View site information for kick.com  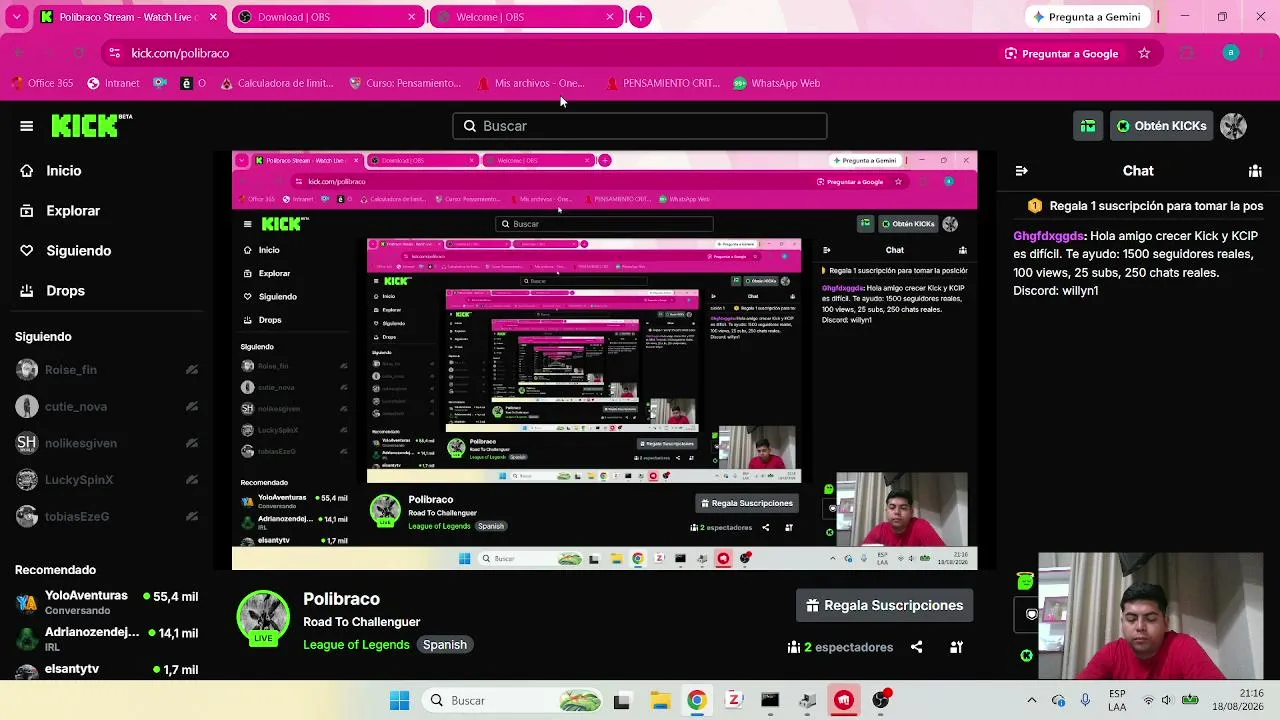point(114,53)
